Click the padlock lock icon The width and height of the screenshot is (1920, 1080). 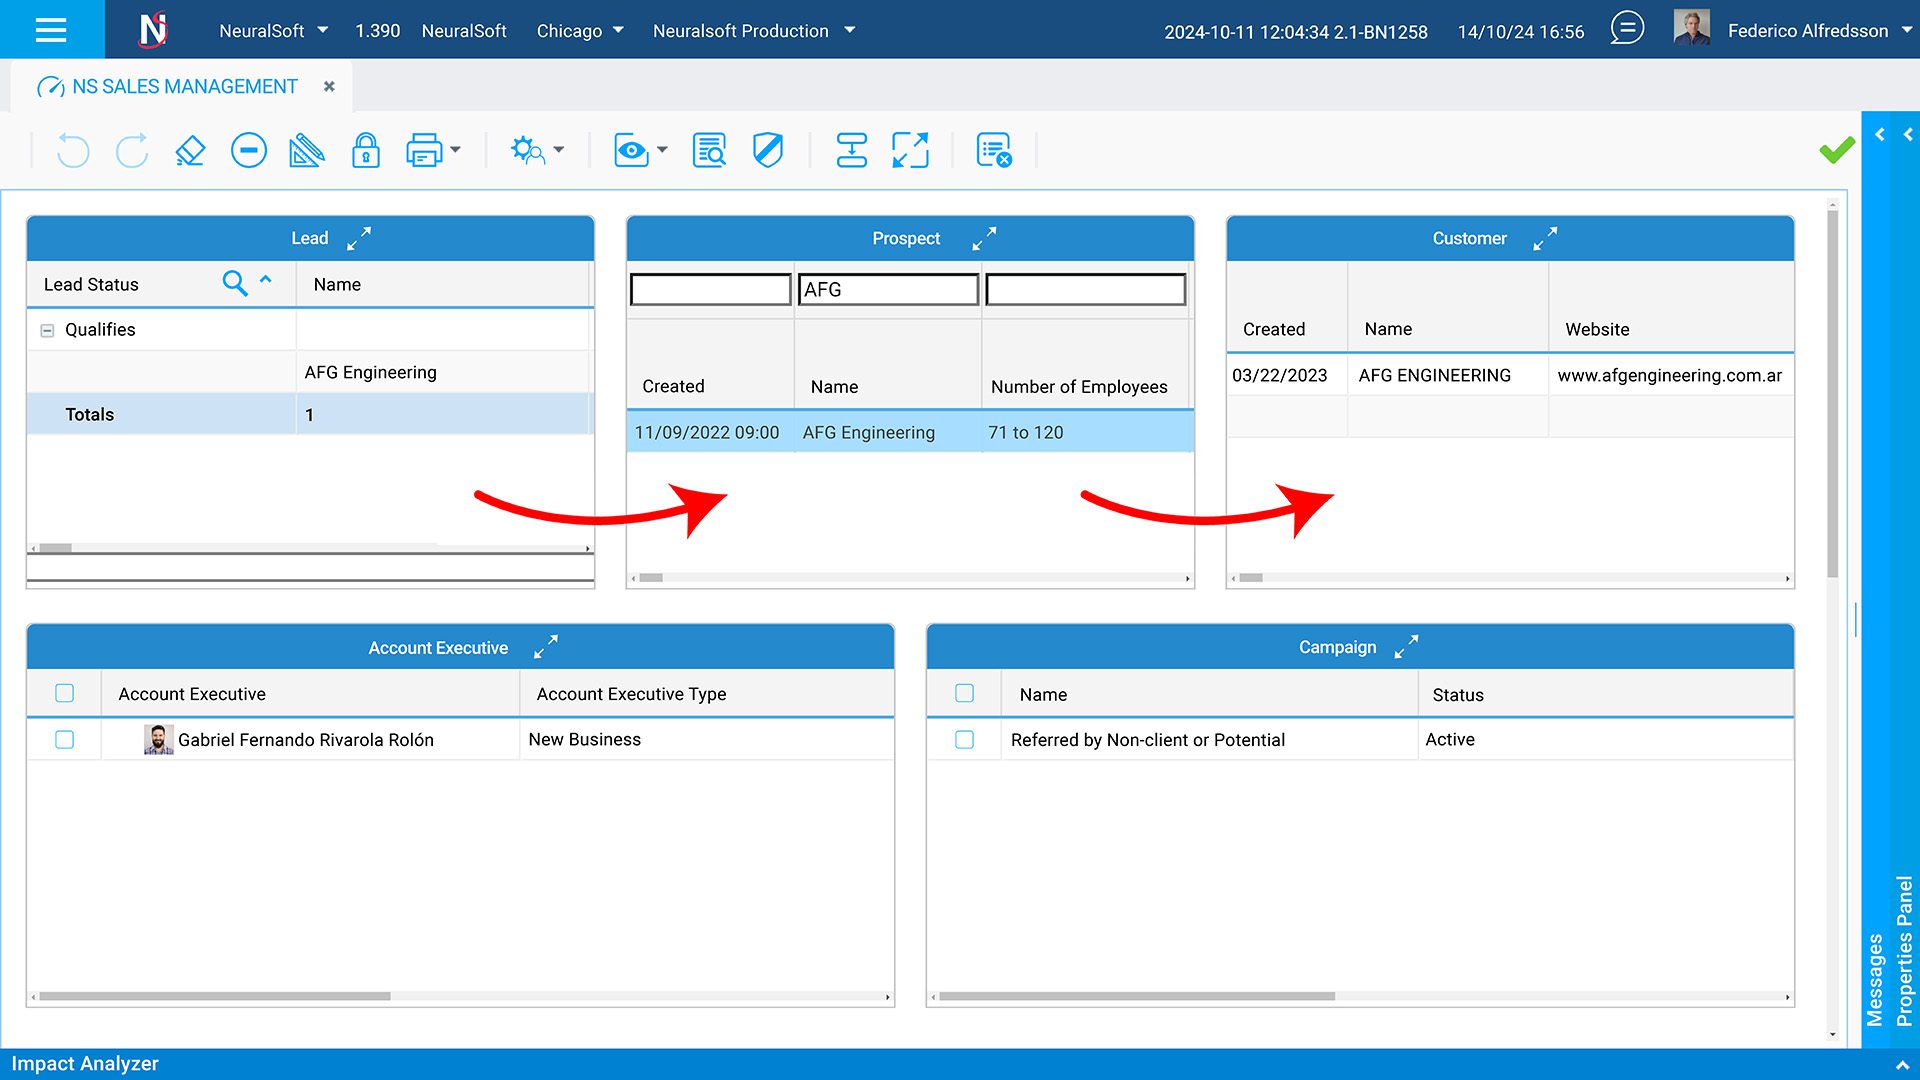366,151
